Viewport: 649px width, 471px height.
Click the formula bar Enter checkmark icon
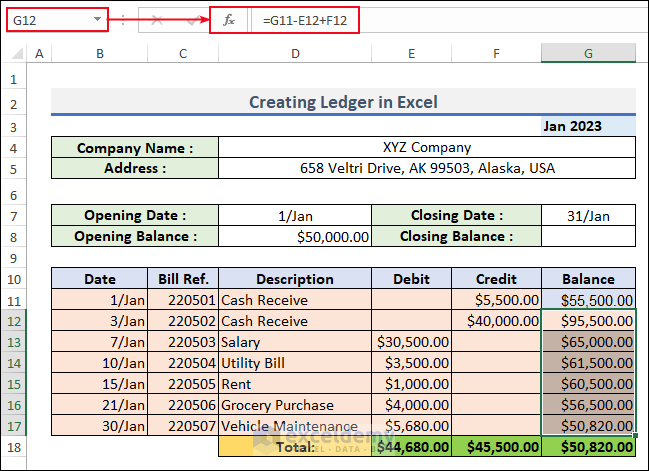pos(193,20)
